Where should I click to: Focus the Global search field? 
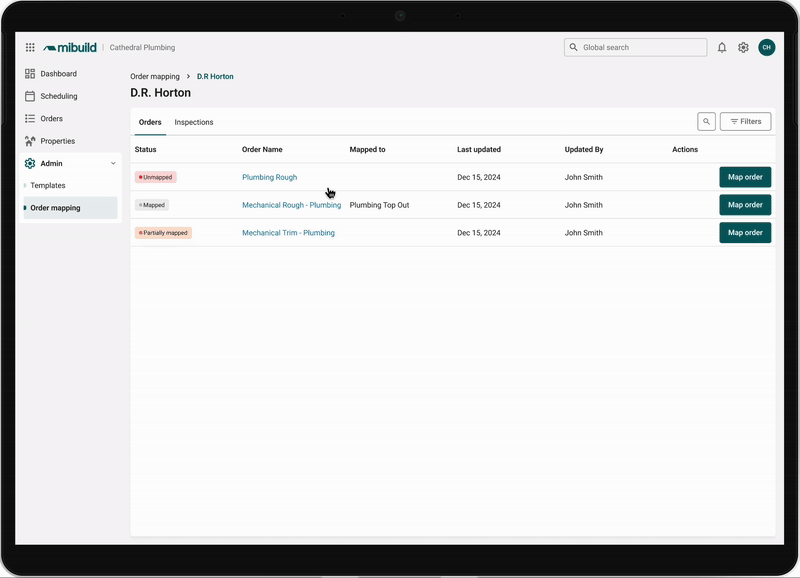click(635, 47)
